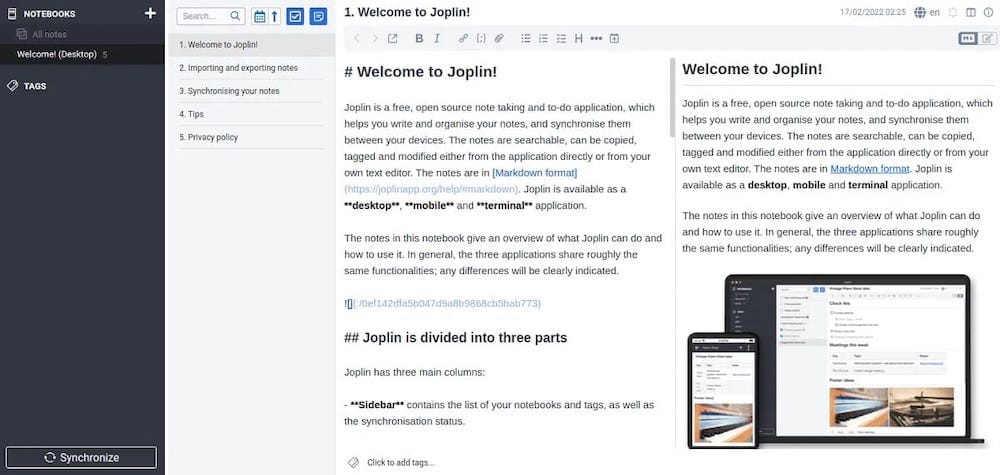Click the '**Sidebar**' text in editor
The width and height of the screenshot is (1000, 475).
pyautogui.click(x=378, y=405)
